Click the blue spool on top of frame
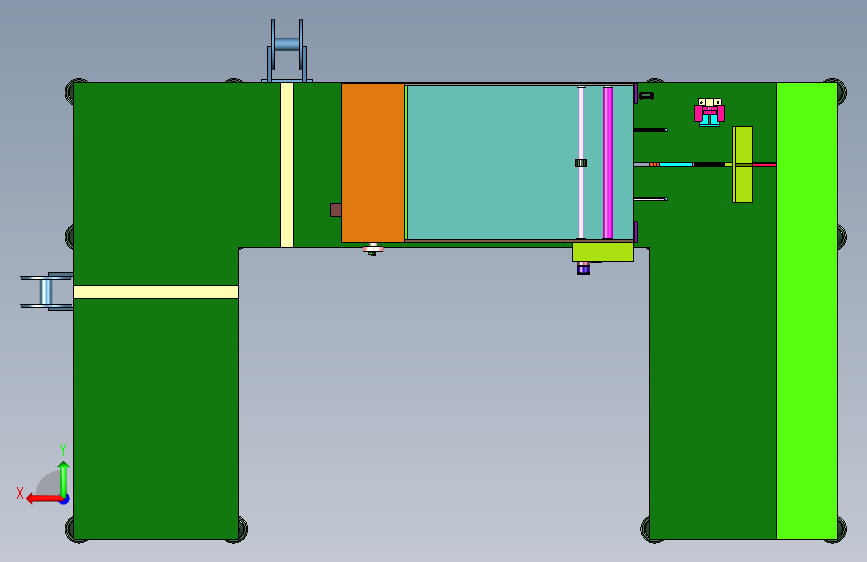The height and width of the screenshot is (562, 867). [287, 51]
